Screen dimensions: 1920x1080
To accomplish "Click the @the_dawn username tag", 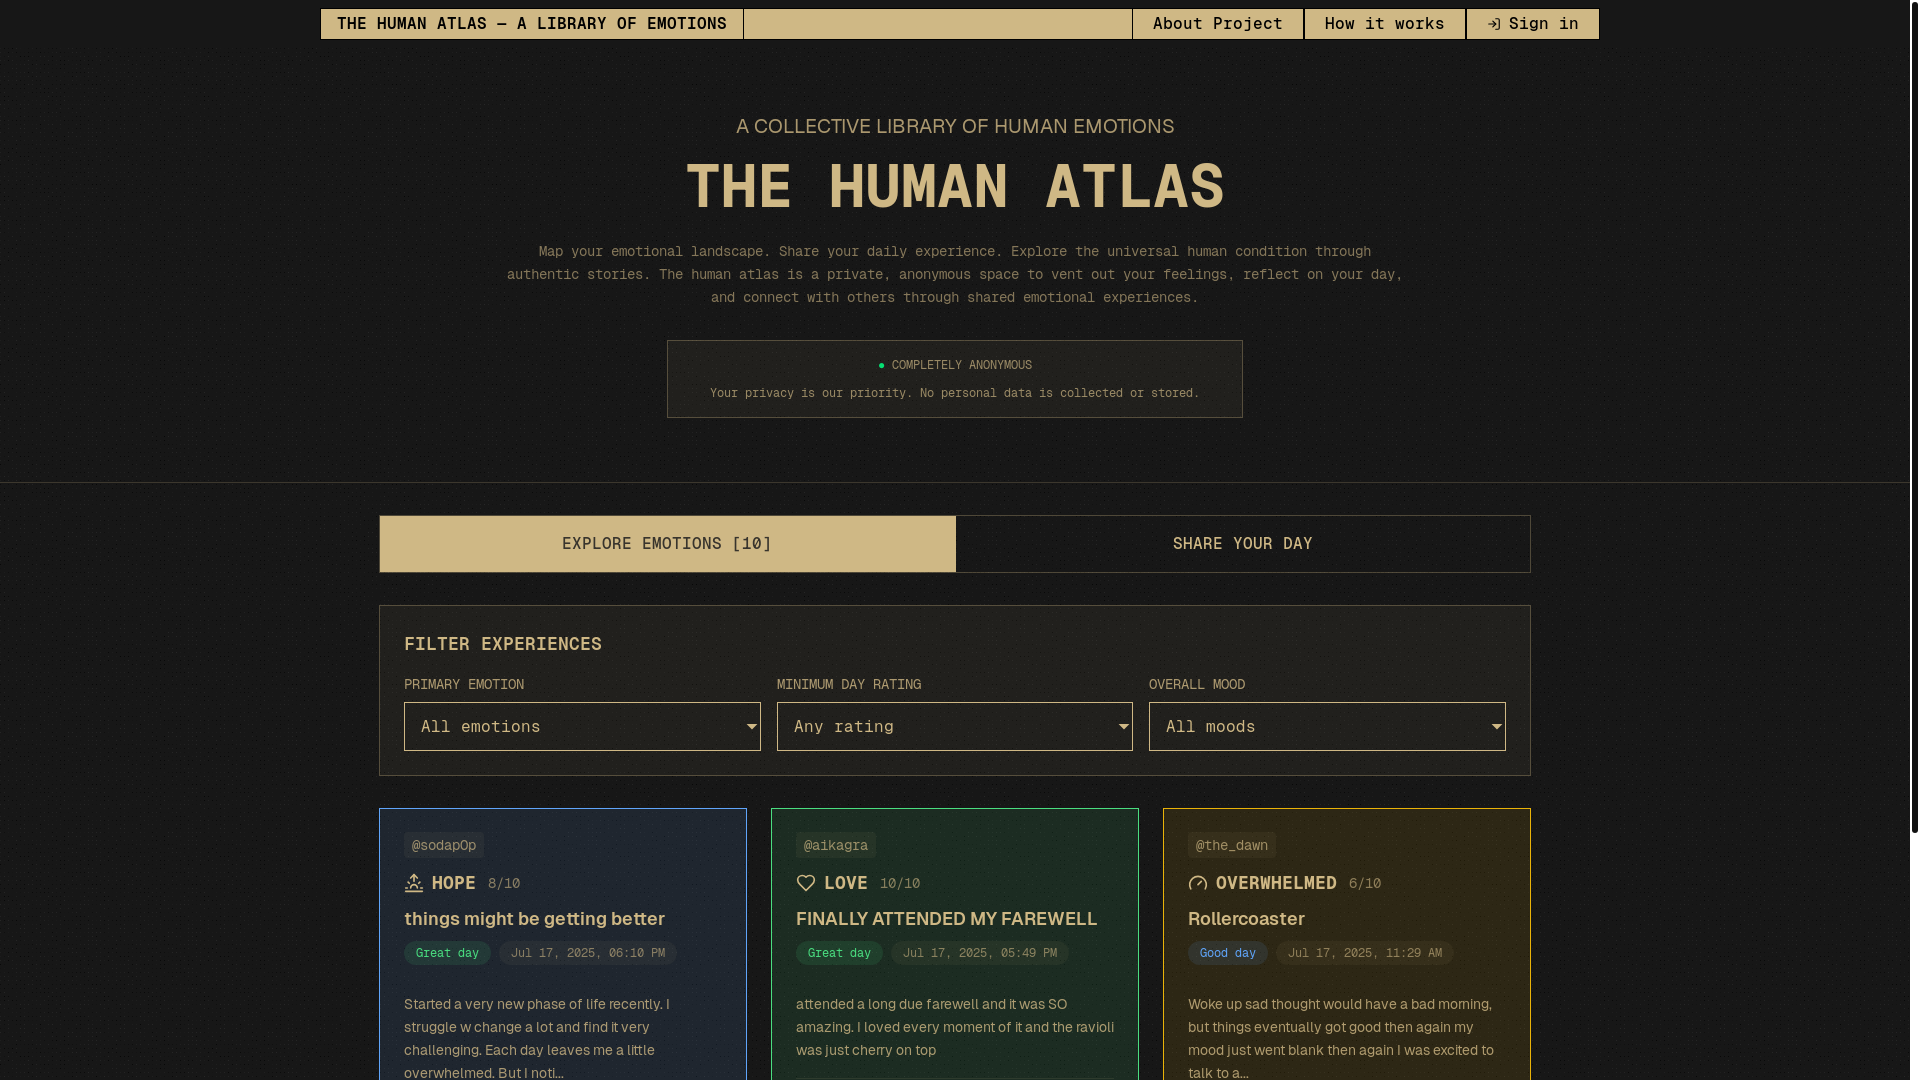I will tap(1232, 845).
